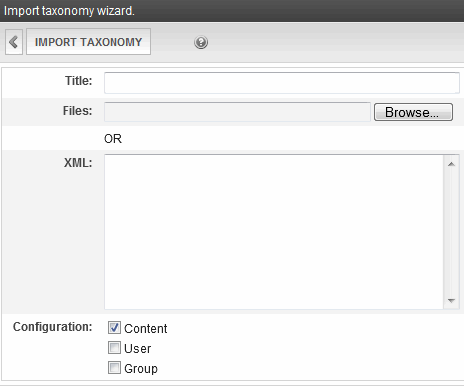
Task: Click the XML area scrollbar track
Action: (451, 232)
